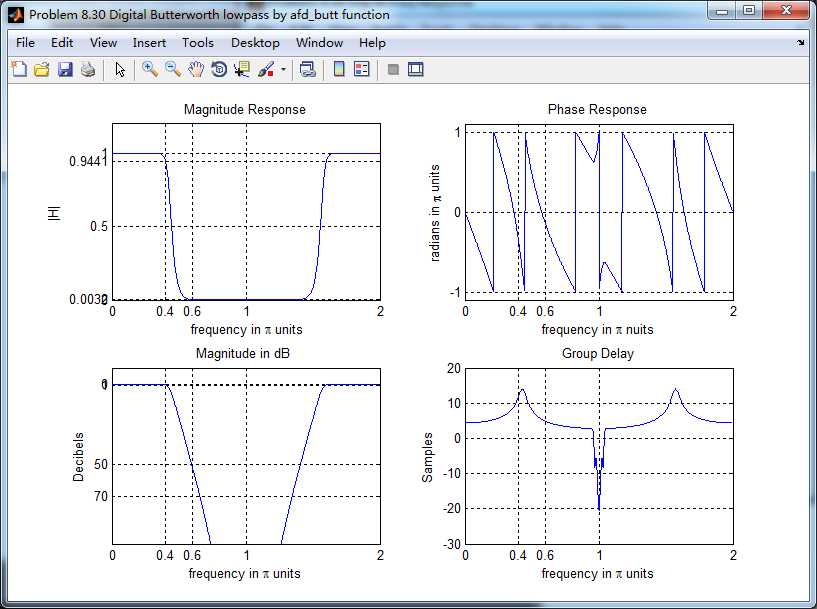
Task: Open the Edit menu
Action: click(x=61, y=43)
